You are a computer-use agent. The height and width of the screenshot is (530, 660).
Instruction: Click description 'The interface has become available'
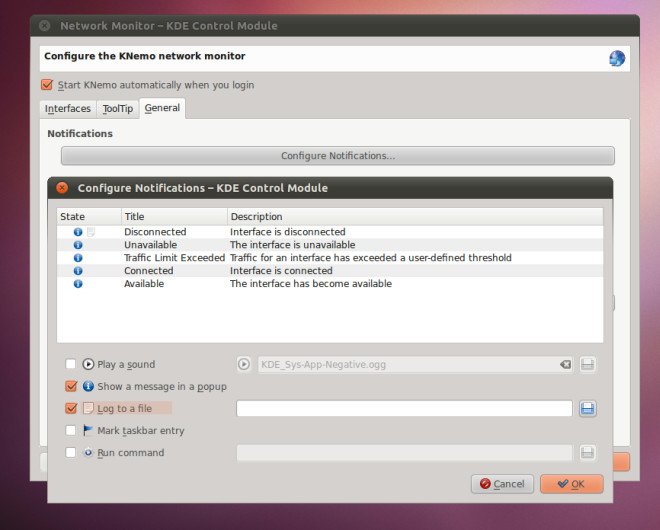pos(311,284)
